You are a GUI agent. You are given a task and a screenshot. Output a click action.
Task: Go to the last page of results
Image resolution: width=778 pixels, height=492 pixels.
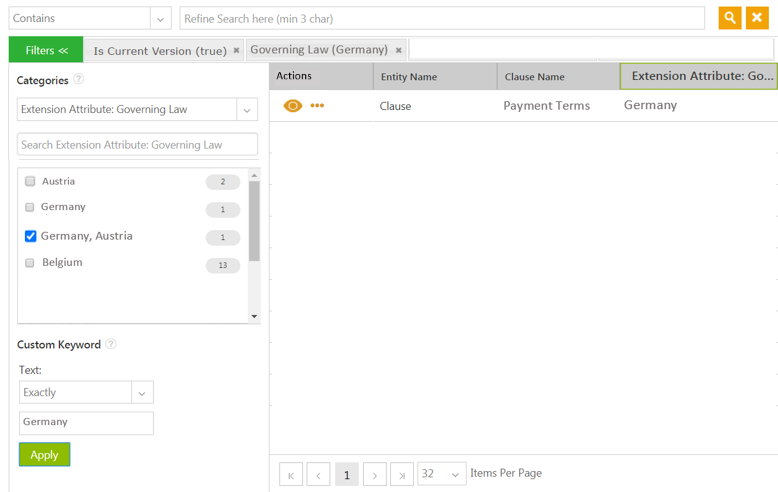click(402, 474)
